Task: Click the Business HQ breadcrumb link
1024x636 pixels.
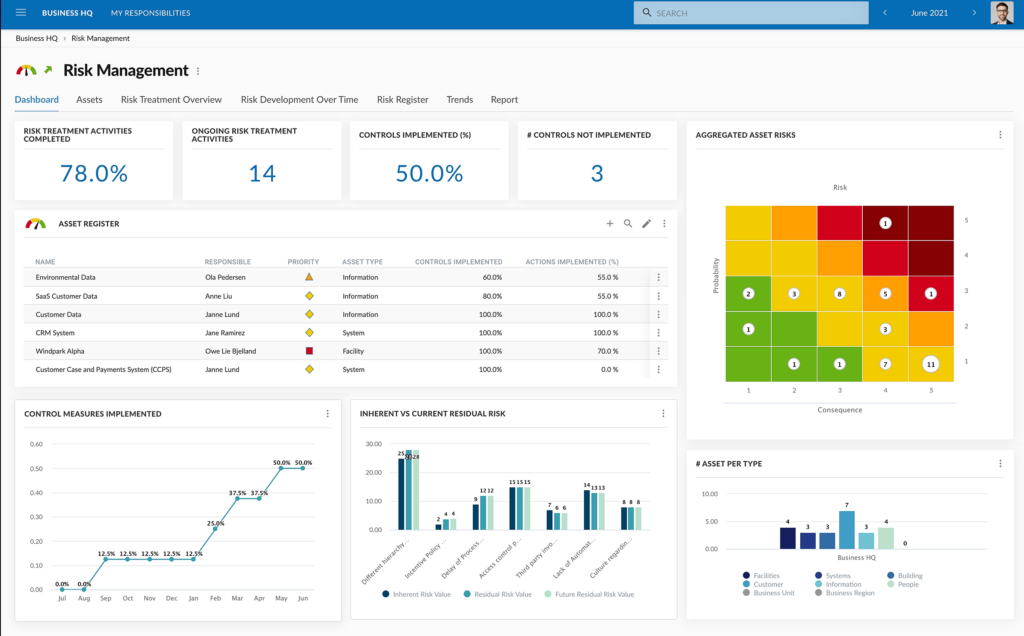Action: [36, 38]
